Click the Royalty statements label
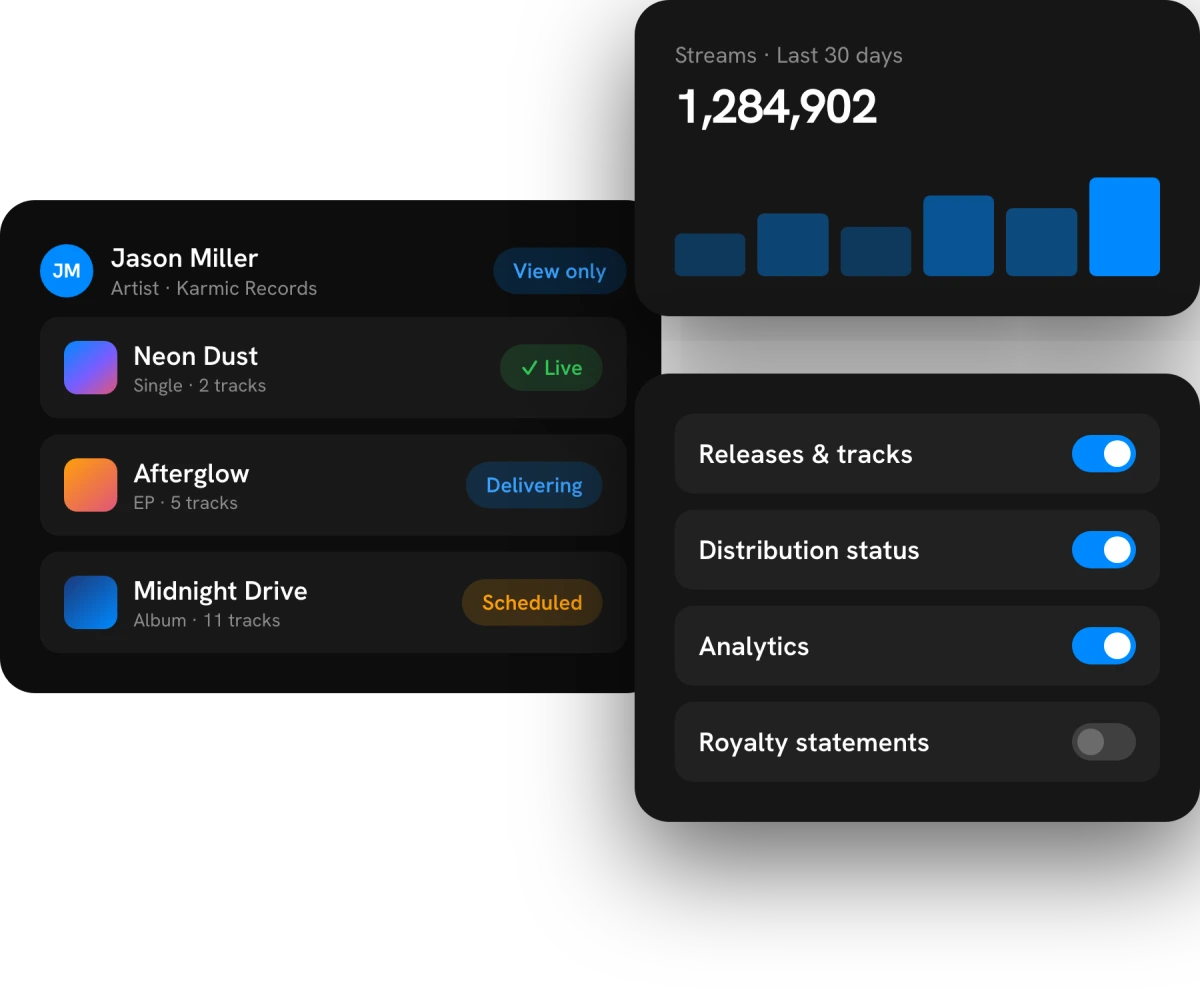Viewport: 1200px width, 990px height. 814,743
